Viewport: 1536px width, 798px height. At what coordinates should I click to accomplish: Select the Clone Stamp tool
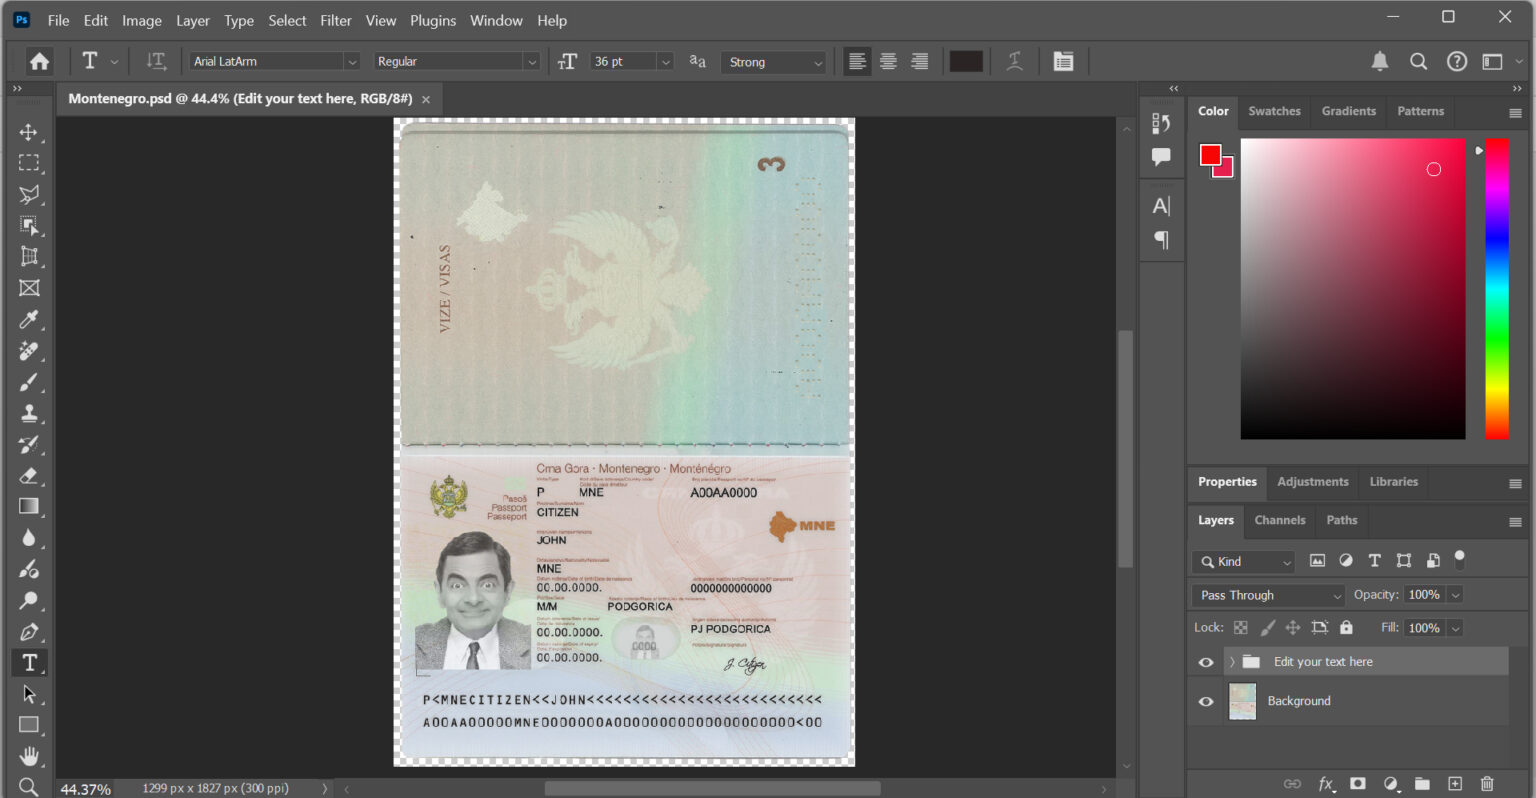(29, 413)
